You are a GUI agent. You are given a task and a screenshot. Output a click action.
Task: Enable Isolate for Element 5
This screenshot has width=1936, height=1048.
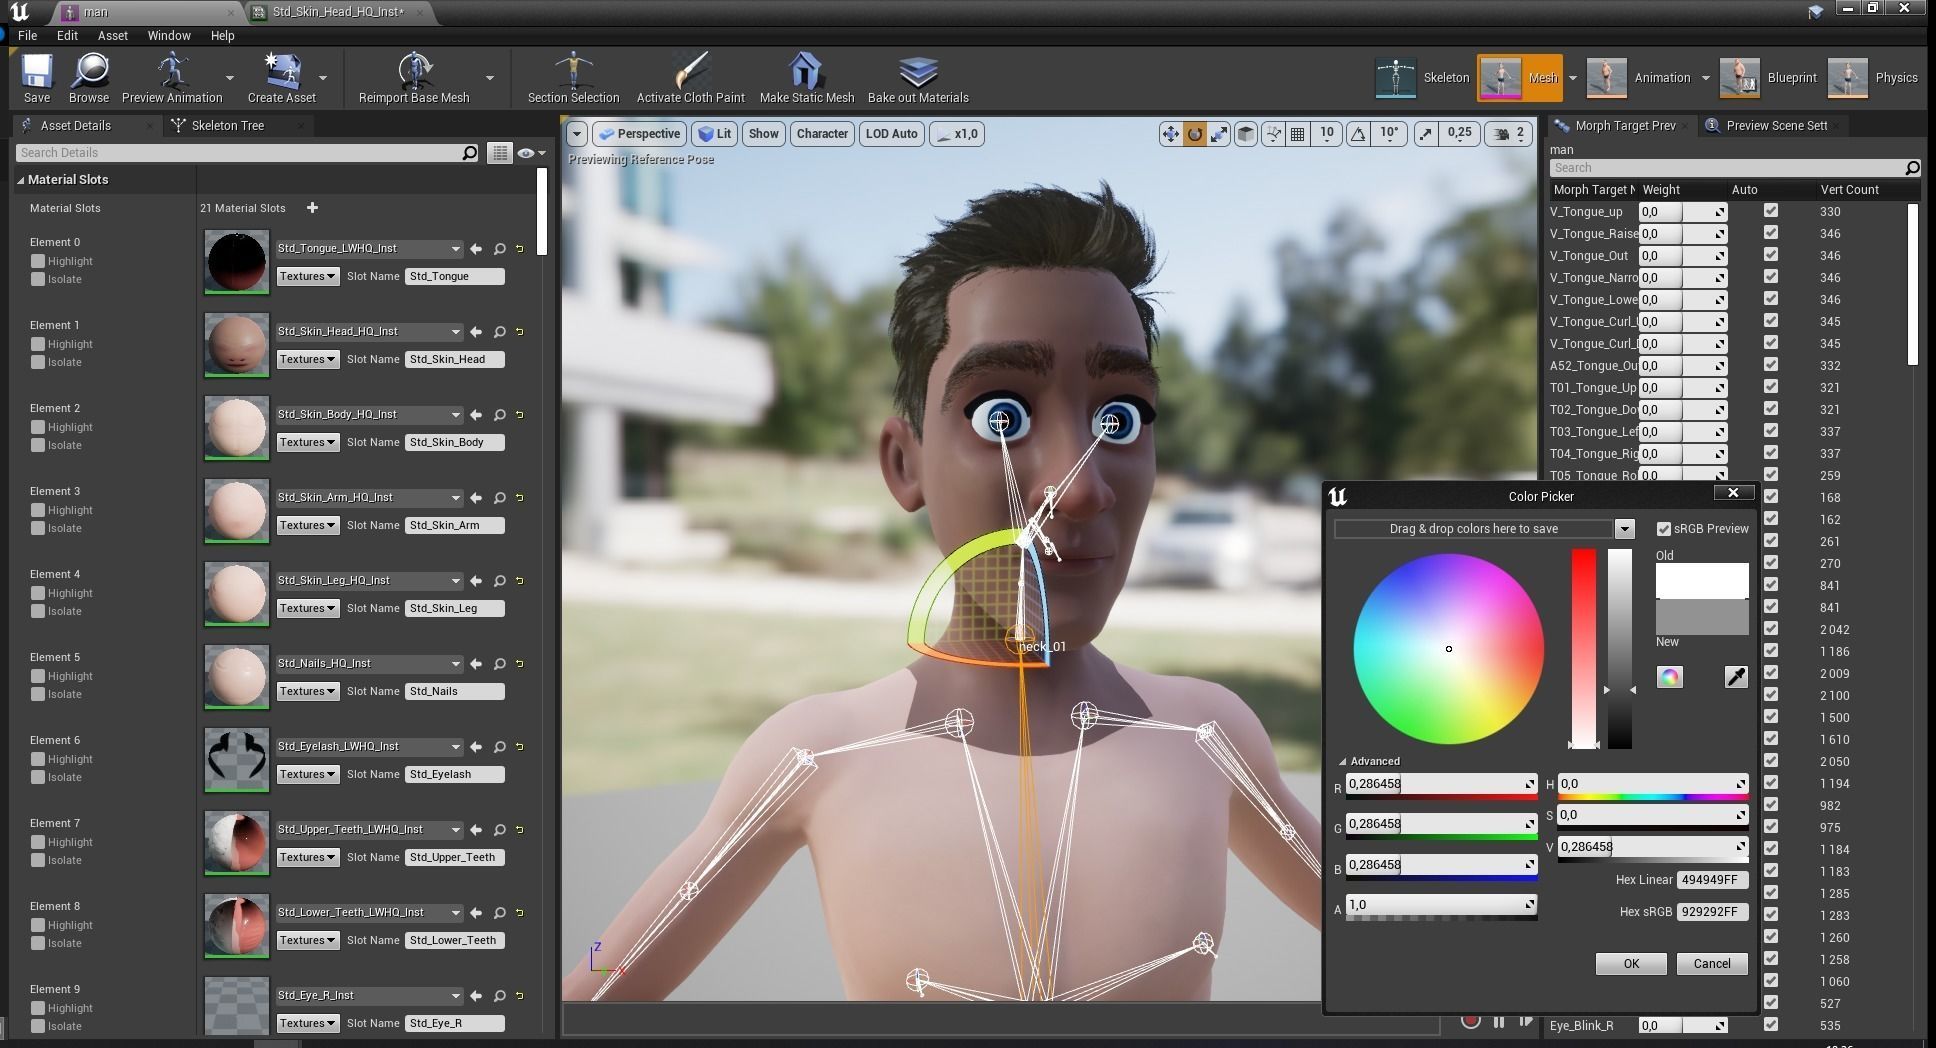(x=38, y=694)
